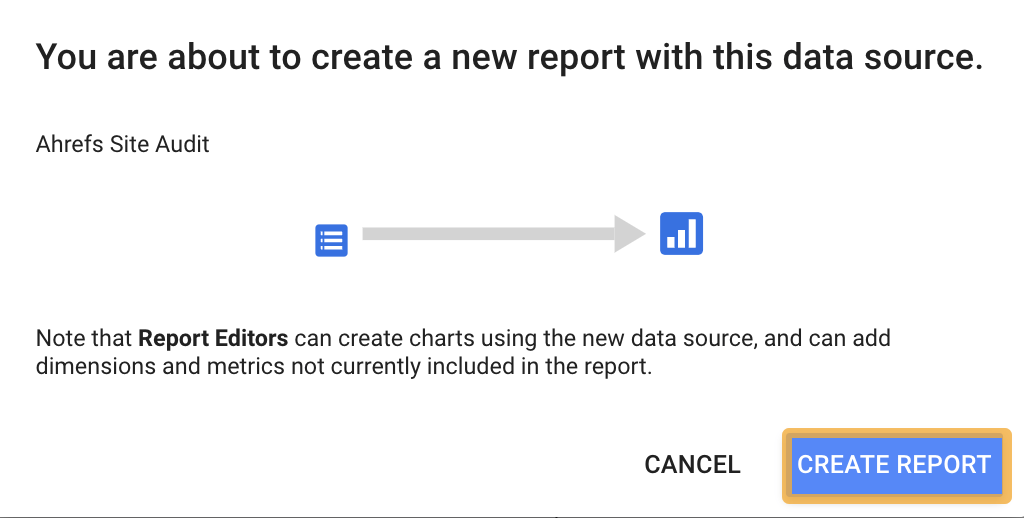Screen dimensions: 1024x518
Task: Click the bold Report Editors text
Action: [213, 338]
